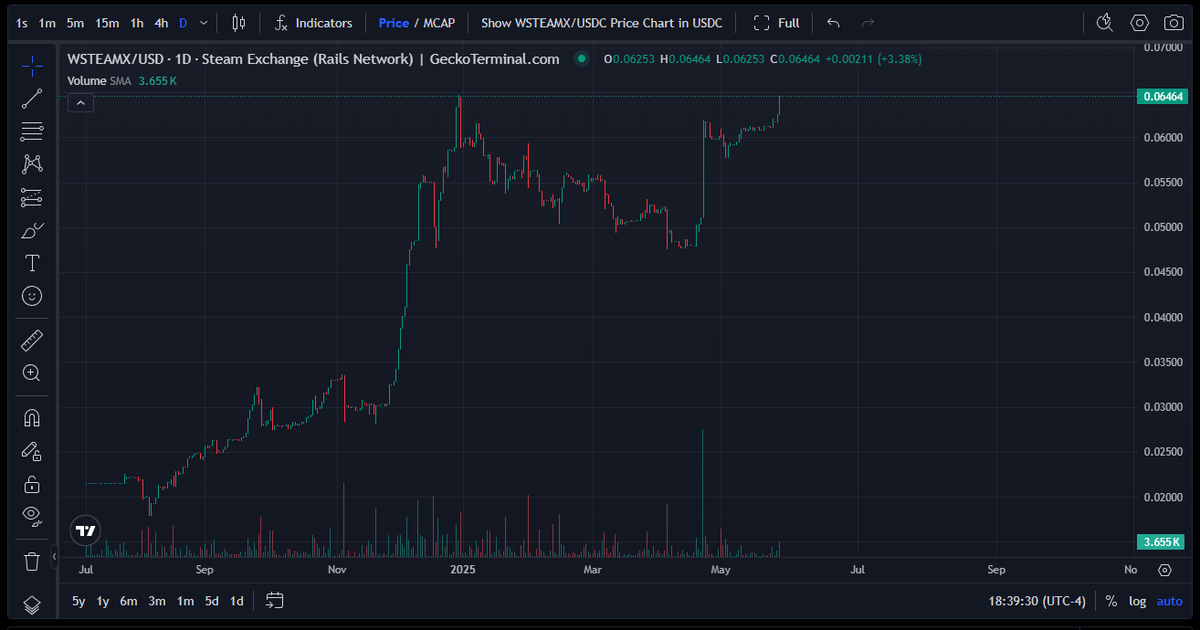This screenshot has width=1200, height=630.
Task: Take a chart snapshot with camera
Action: (1173, 23)
